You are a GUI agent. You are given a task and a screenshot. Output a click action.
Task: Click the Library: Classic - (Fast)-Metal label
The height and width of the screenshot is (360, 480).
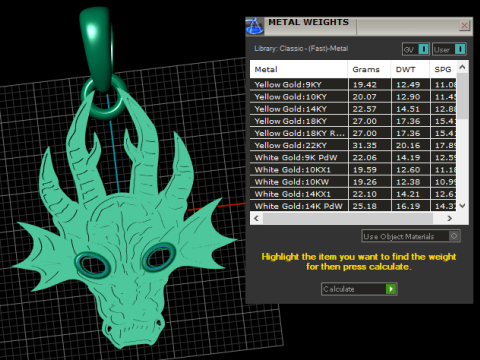click(301, 49)
